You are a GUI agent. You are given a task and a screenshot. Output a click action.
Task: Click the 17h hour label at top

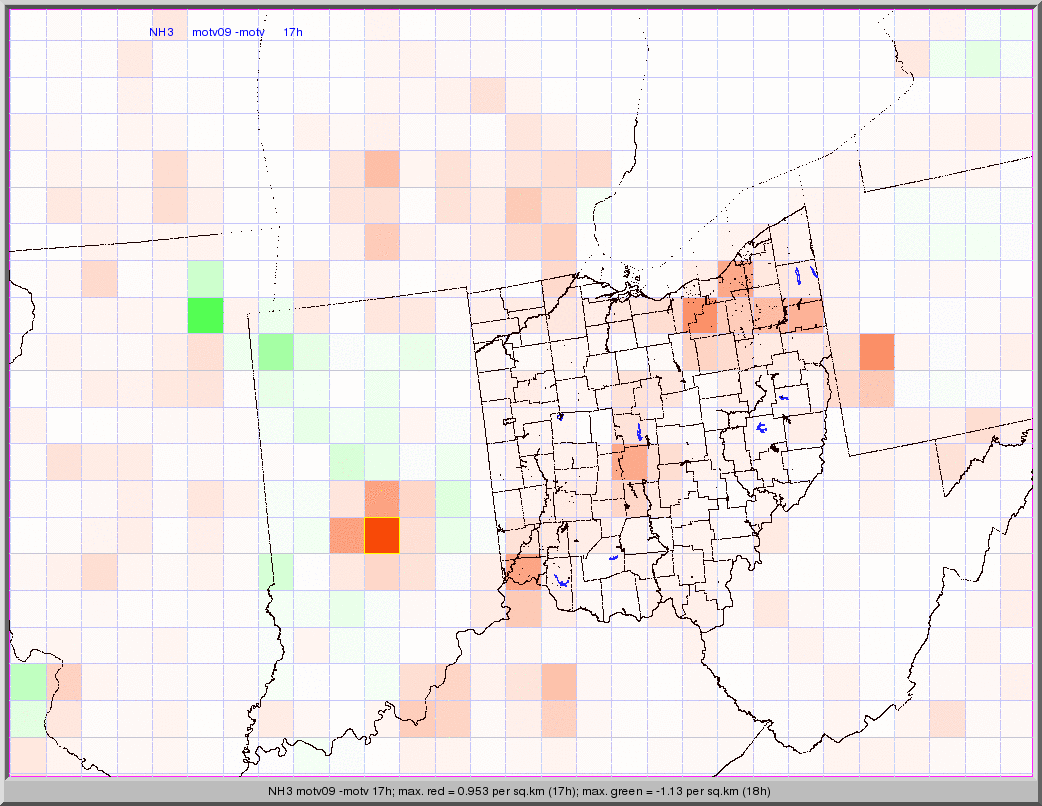pos(293,32)
